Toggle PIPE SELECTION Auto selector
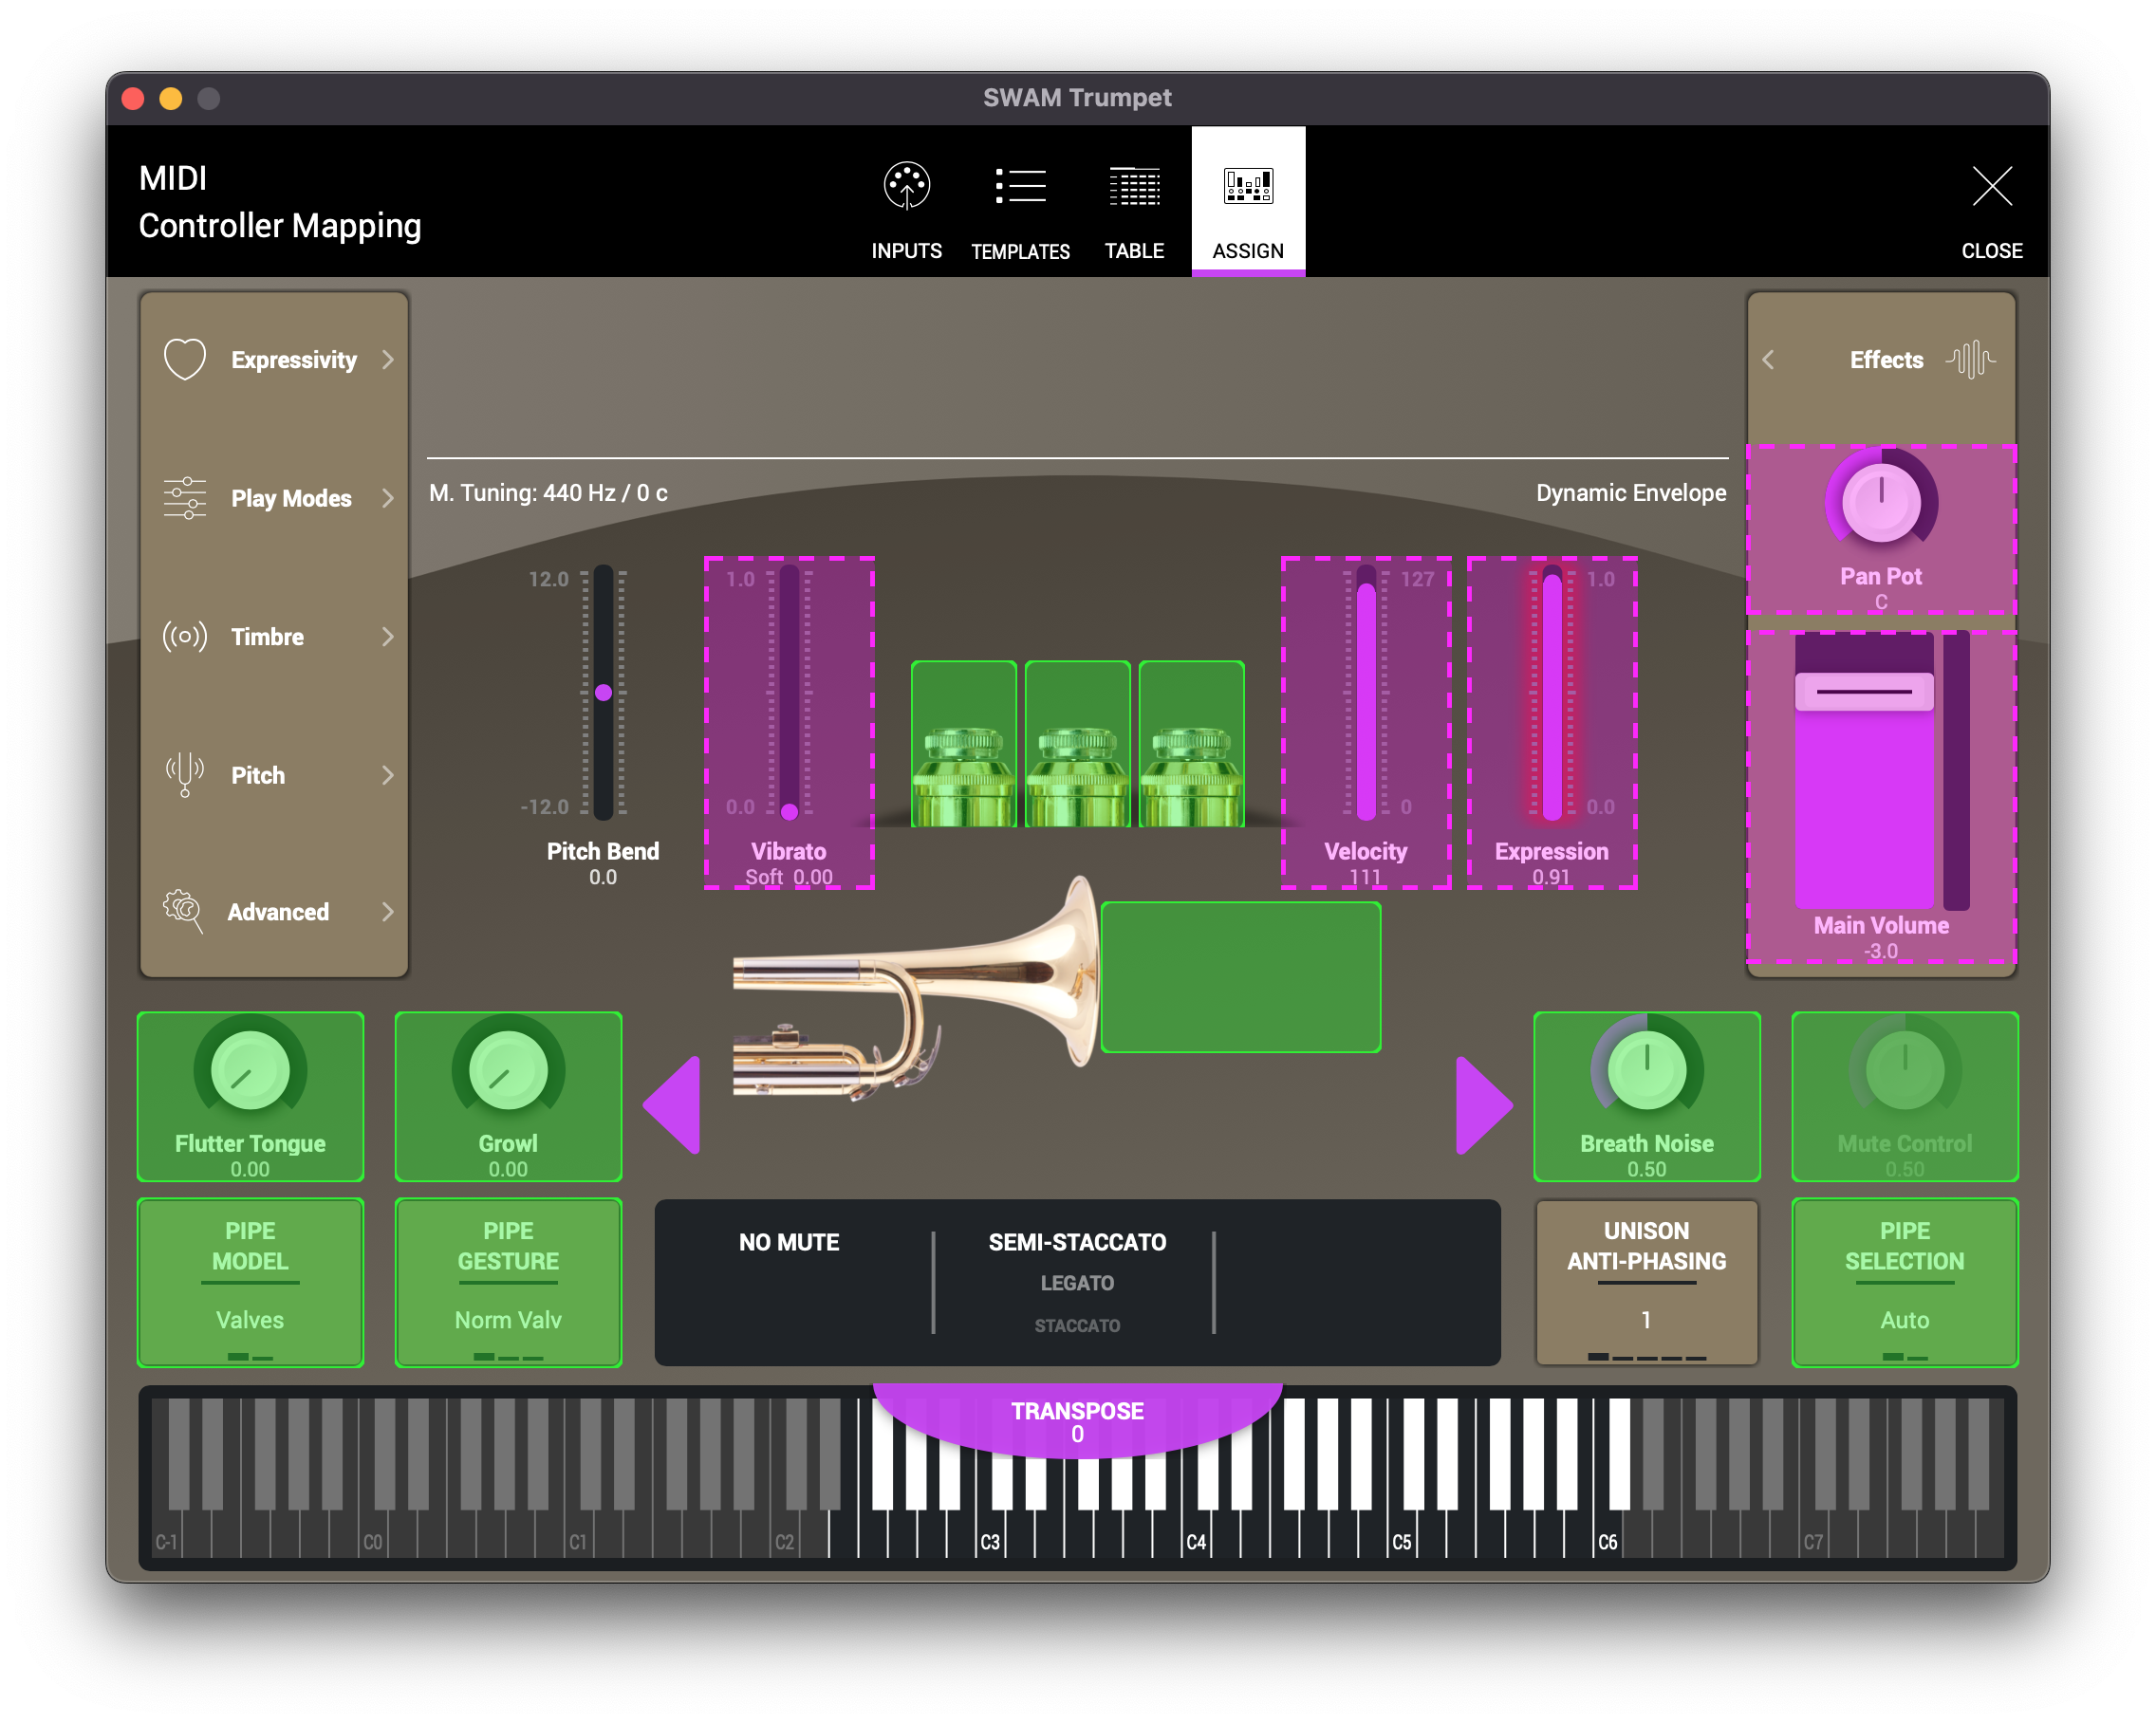Viewport: 2156px width, 1723px height. point(1904,1283)
